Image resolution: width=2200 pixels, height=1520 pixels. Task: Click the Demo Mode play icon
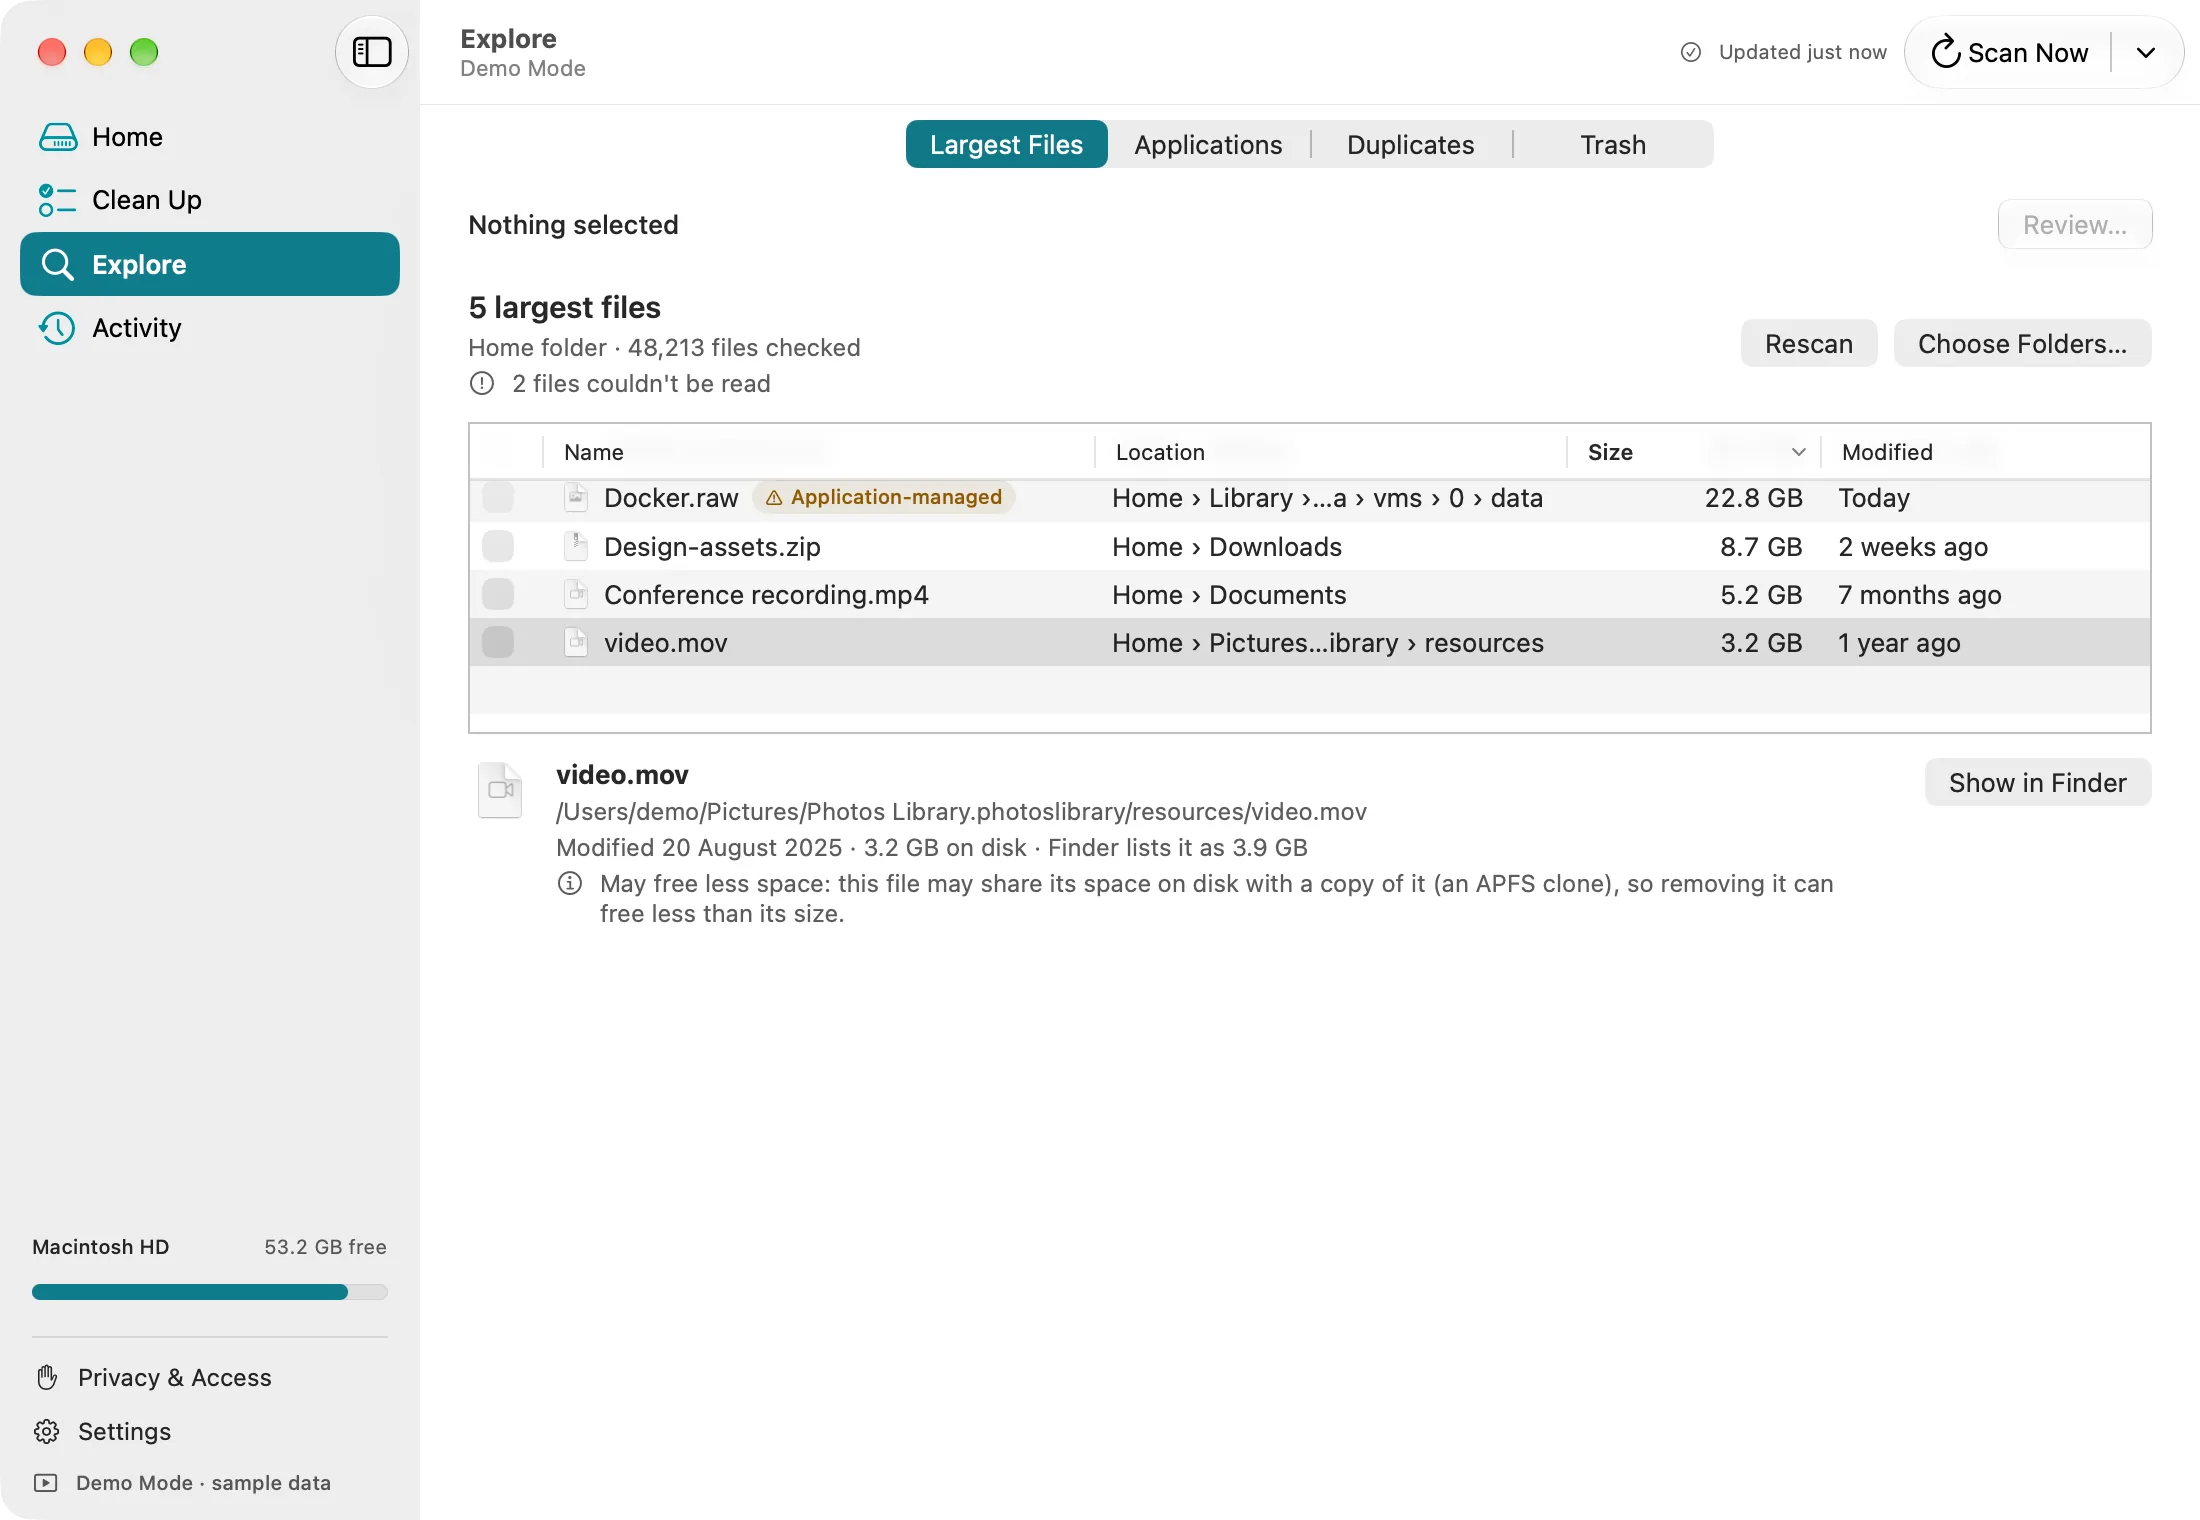(46, 1483)
